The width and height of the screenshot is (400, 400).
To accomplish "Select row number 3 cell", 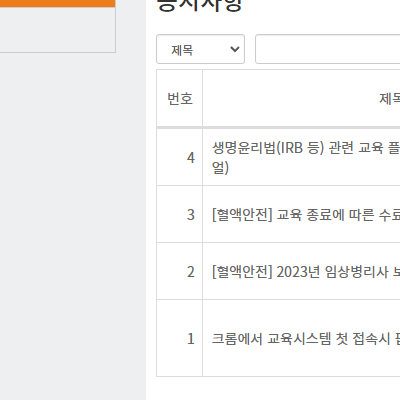I will tap(180, 214).
